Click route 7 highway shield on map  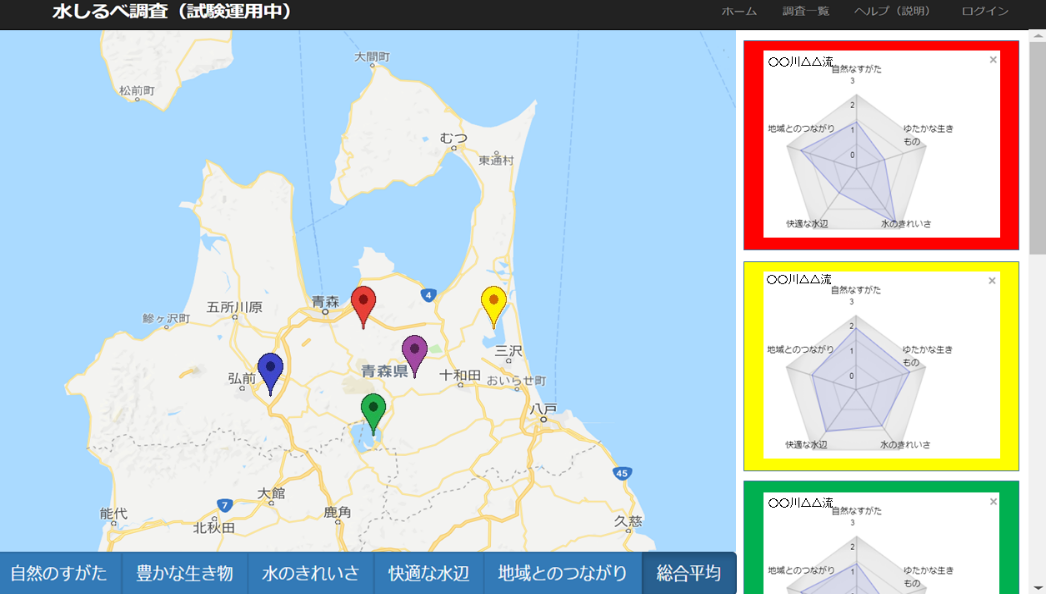tap(225, 505)
